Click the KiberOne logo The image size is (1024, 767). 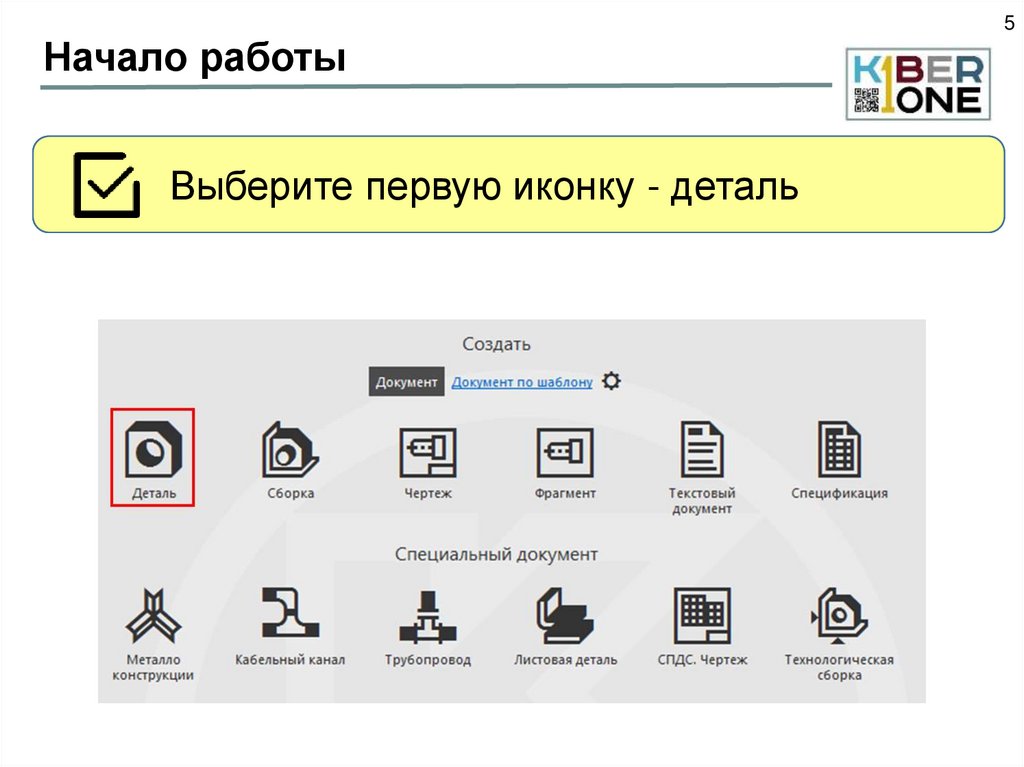click(918, 84)
